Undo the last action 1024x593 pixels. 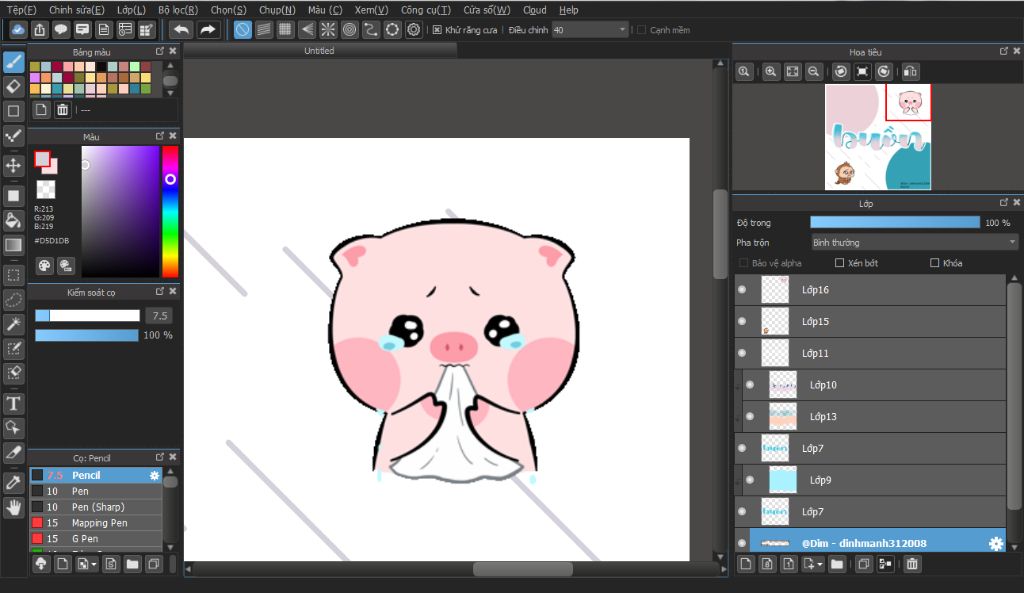coord(181,29)
